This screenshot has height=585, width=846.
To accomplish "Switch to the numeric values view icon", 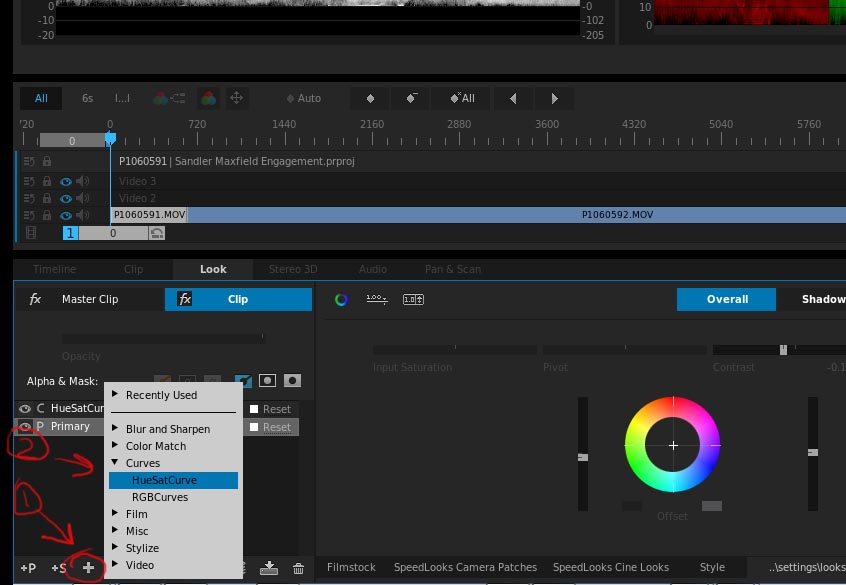I will click(x=413, y=299).
